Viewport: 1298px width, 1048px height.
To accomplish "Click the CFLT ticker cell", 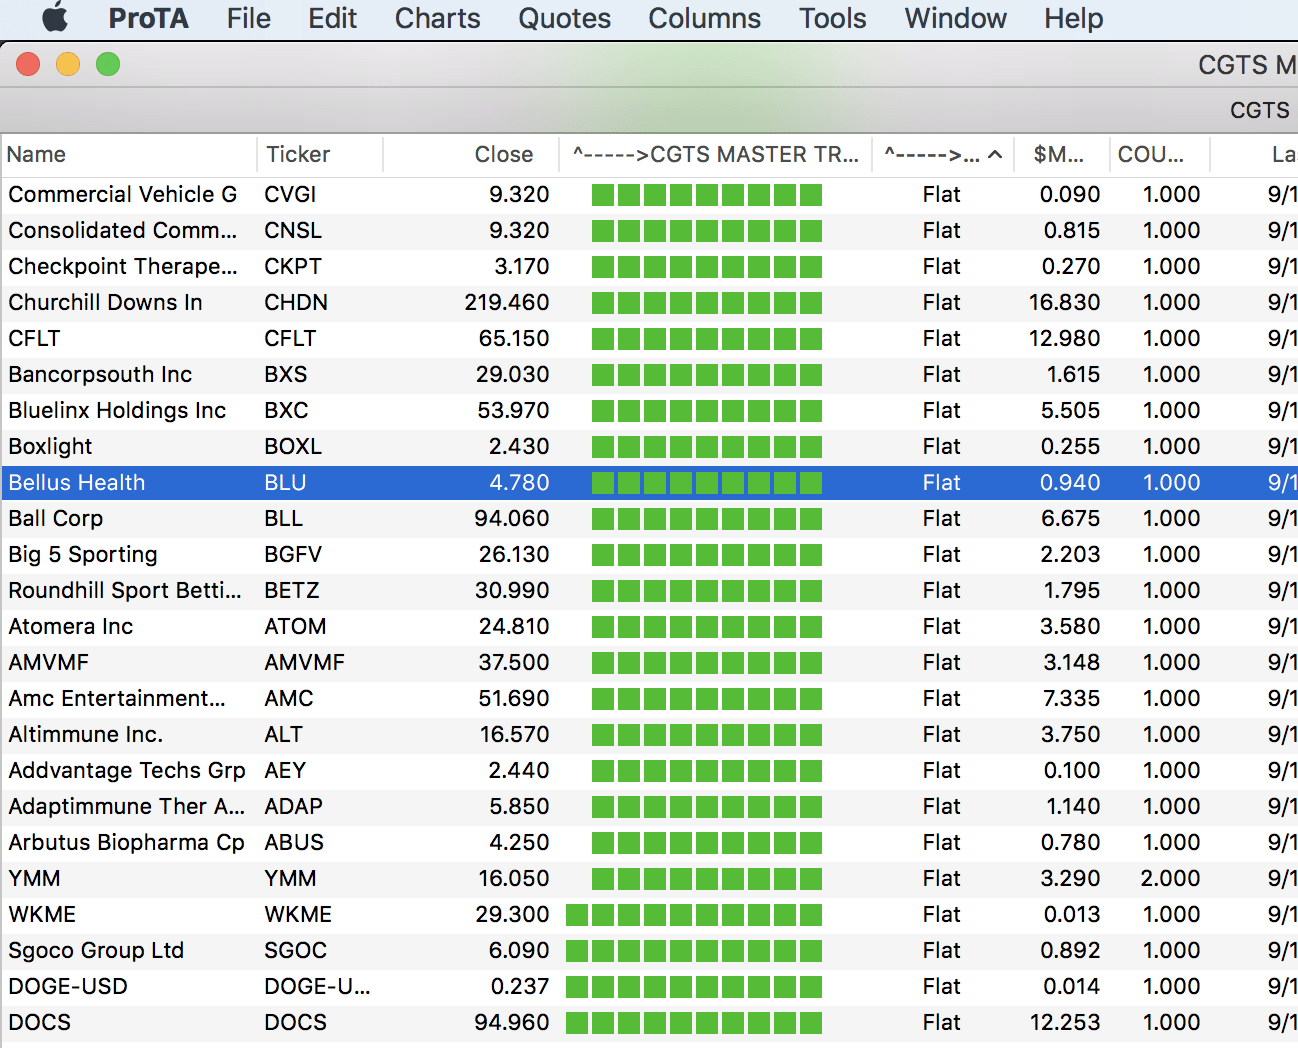I will click(x=290, y=338).
